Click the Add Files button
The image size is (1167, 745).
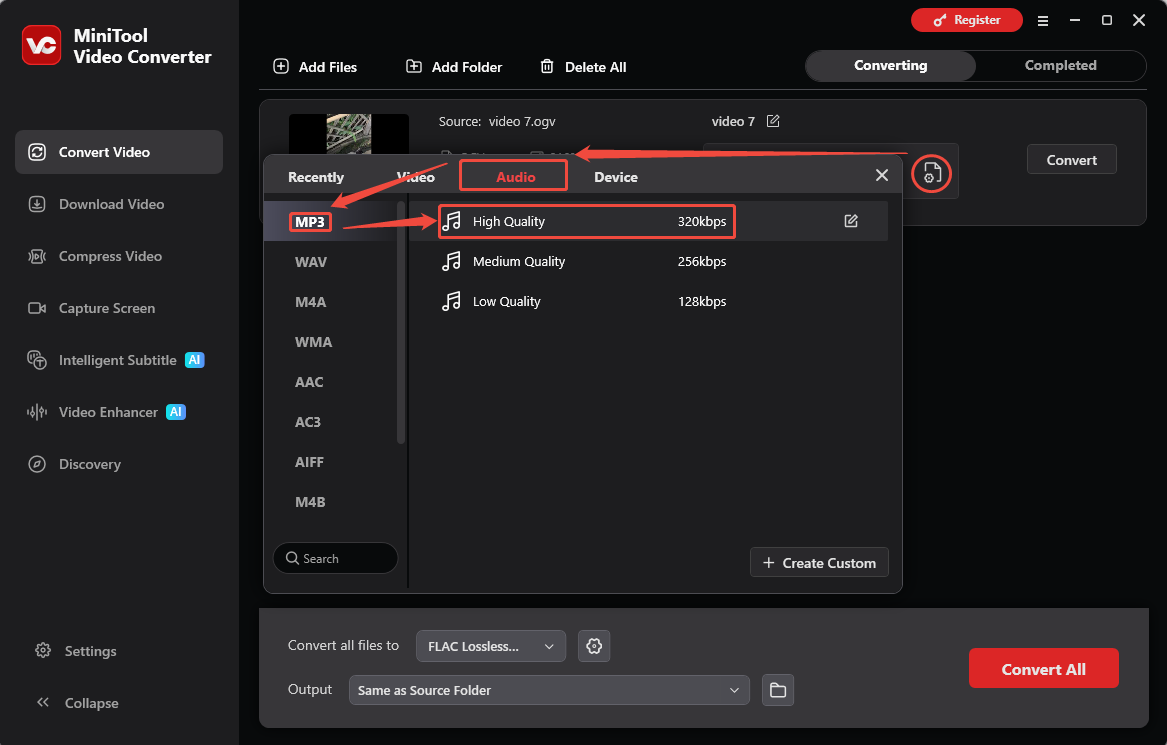pos(315,67)
